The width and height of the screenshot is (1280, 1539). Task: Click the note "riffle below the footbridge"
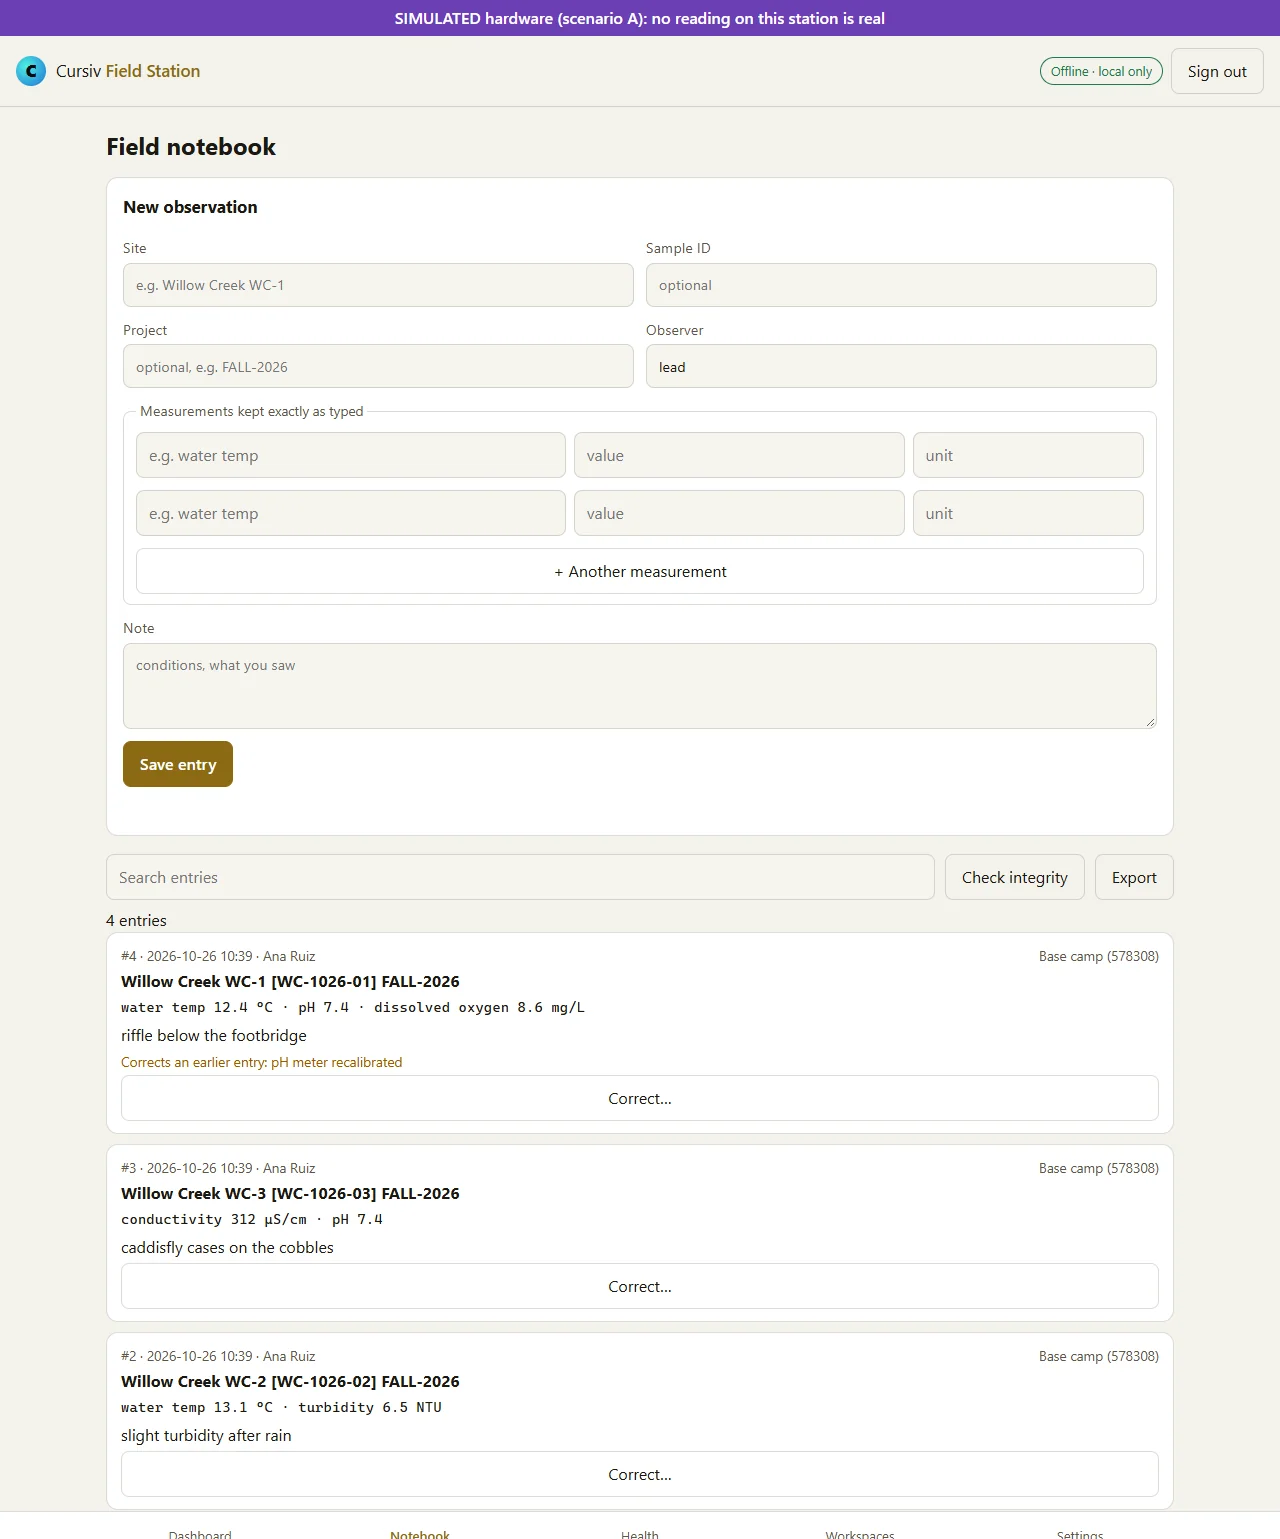(x=214, y=1036)
